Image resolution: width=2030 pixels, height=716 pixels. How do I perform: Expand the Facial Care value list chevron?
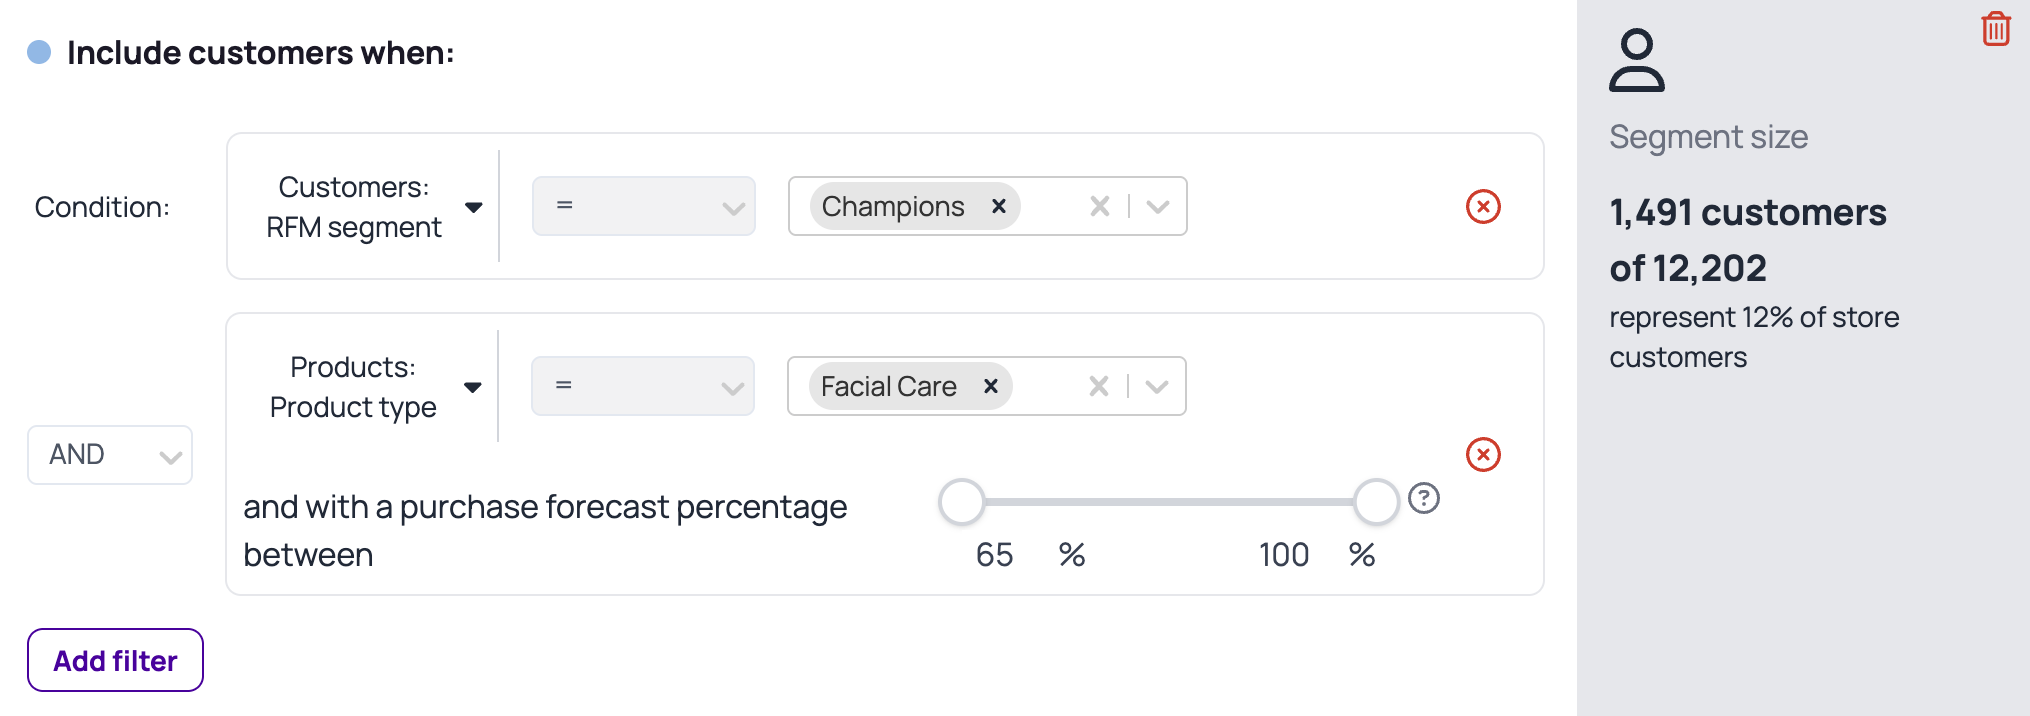[1157, 387]
